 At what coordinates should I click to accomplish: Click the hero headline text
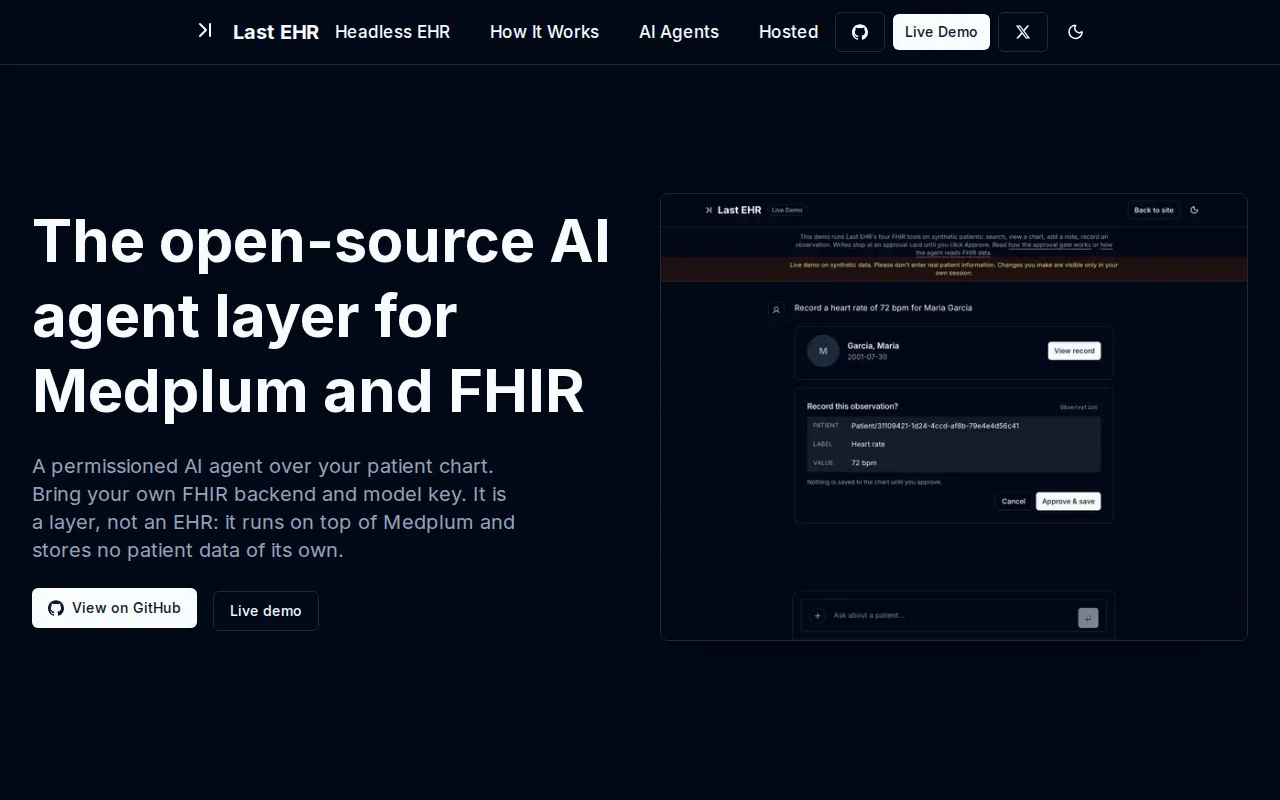point(321,316)
